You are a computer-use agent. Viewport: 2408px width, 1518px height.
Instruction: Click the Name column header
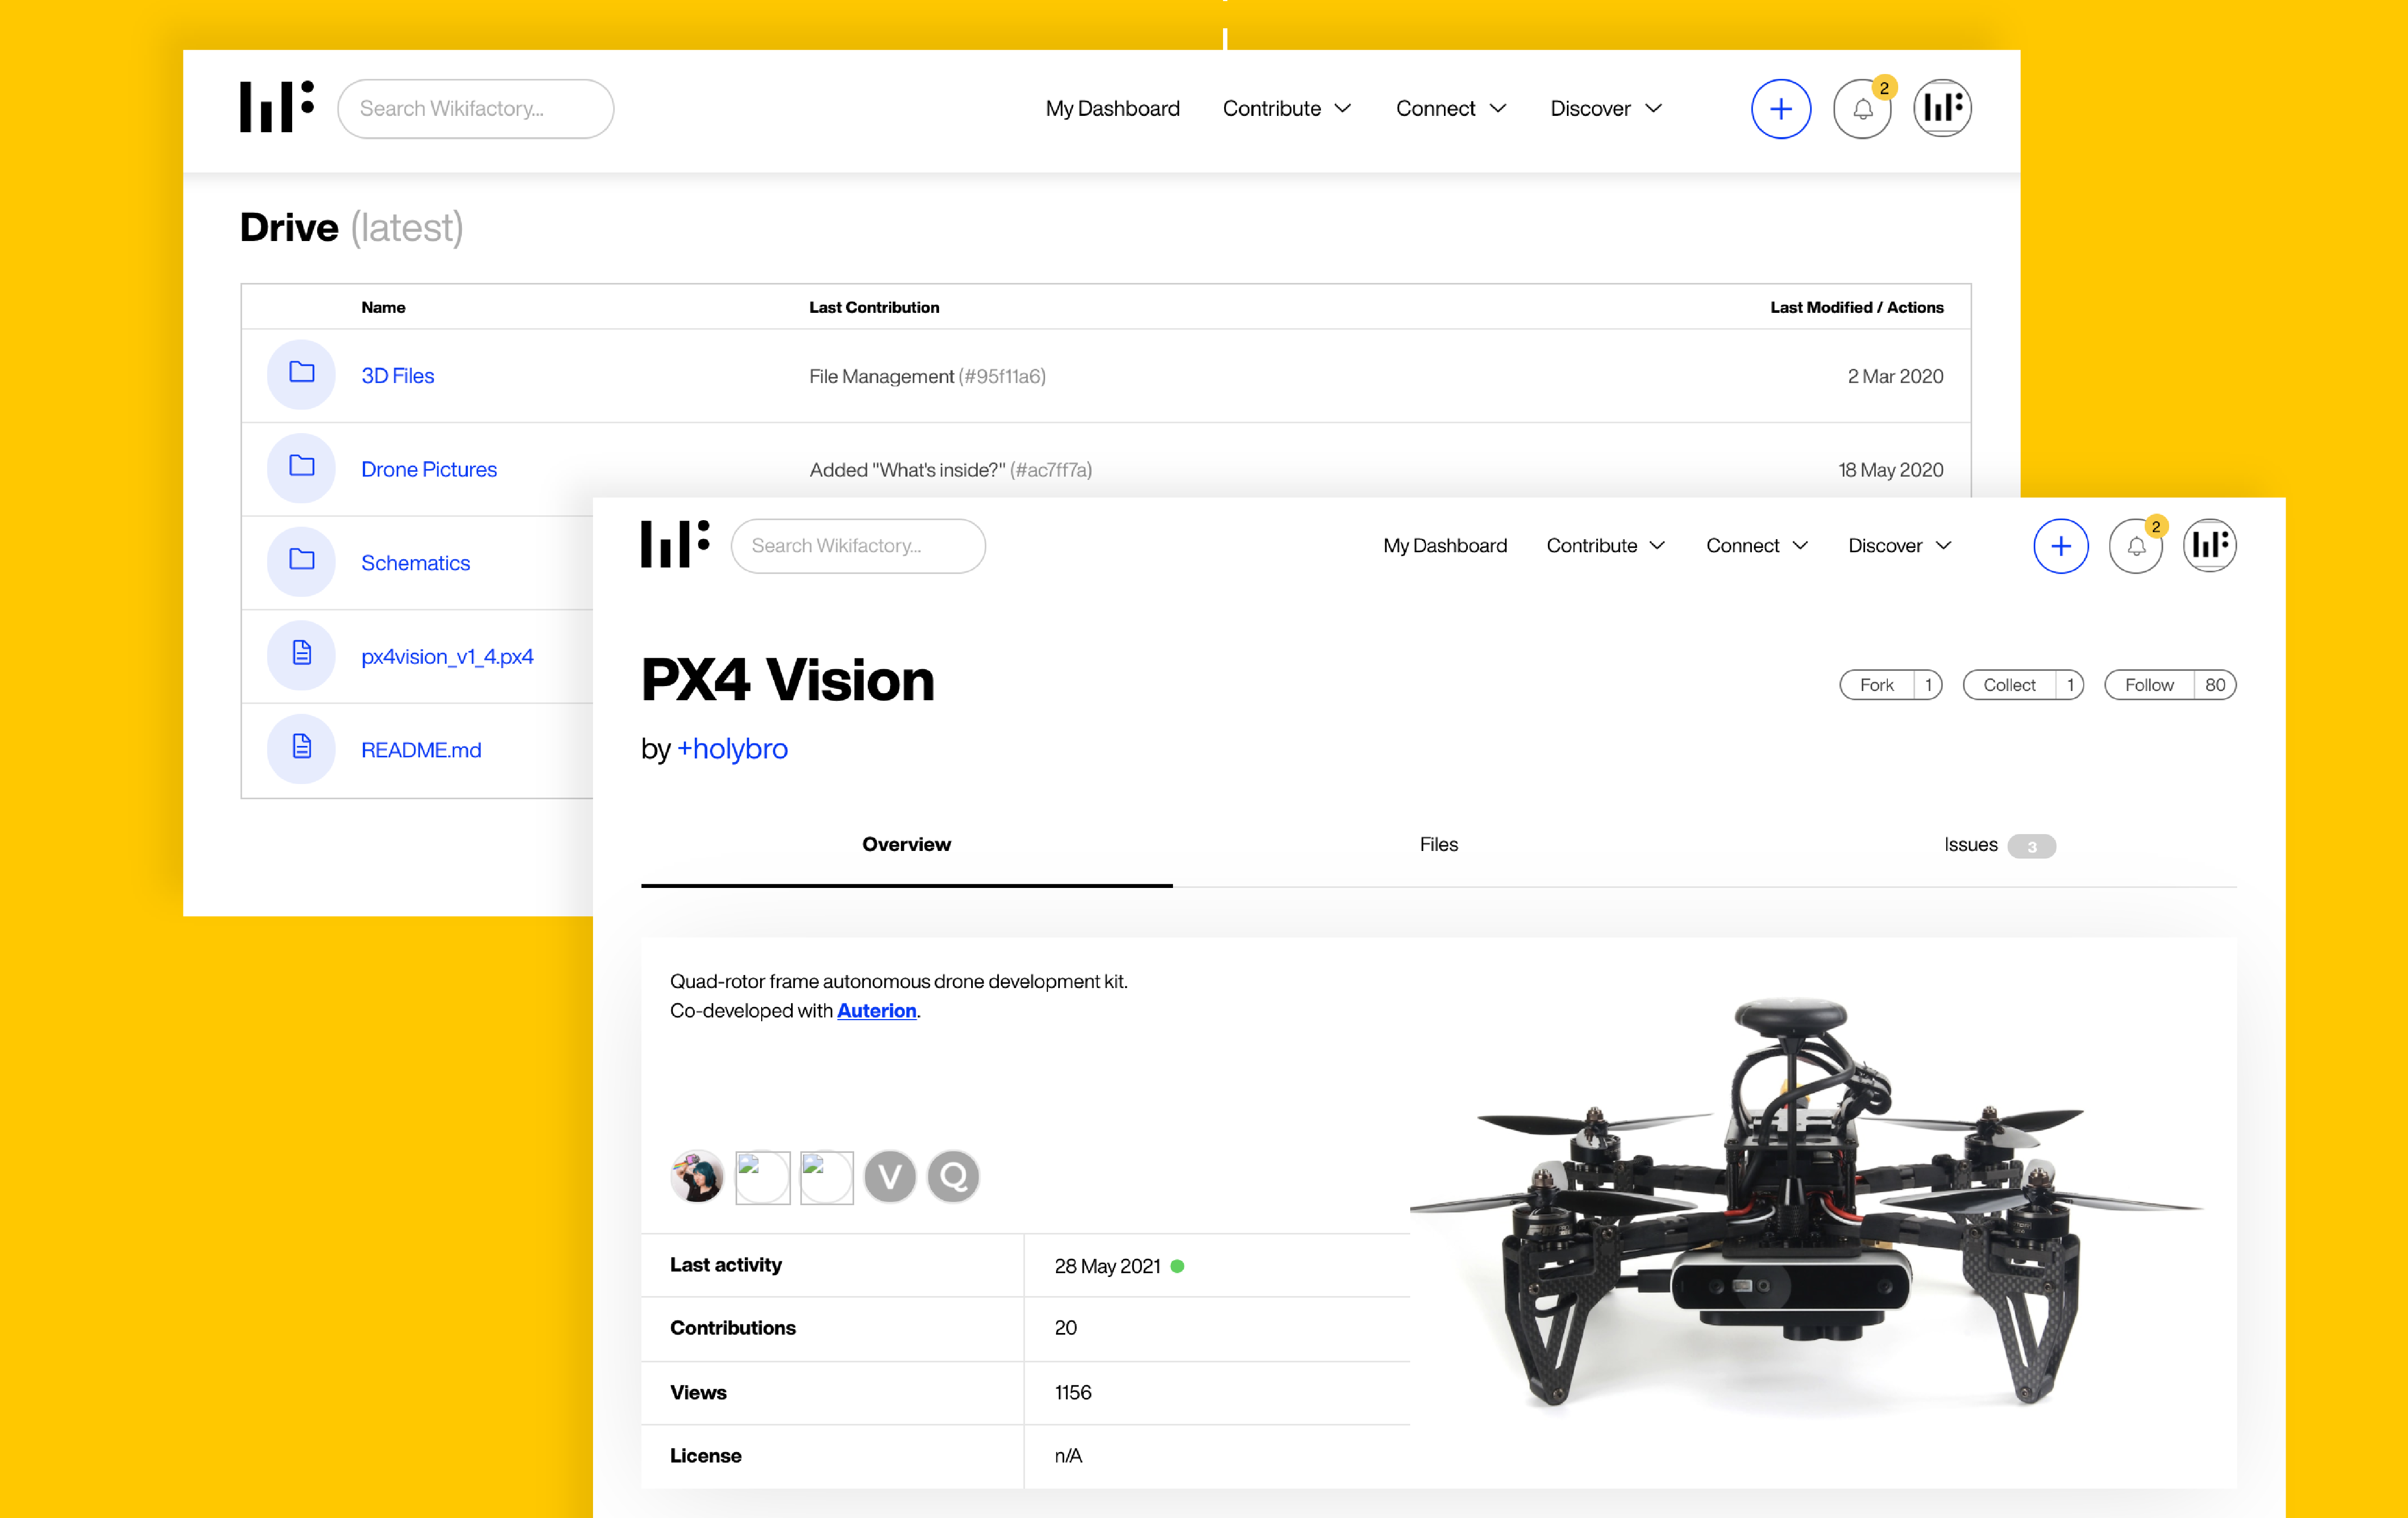coord(383,307)
